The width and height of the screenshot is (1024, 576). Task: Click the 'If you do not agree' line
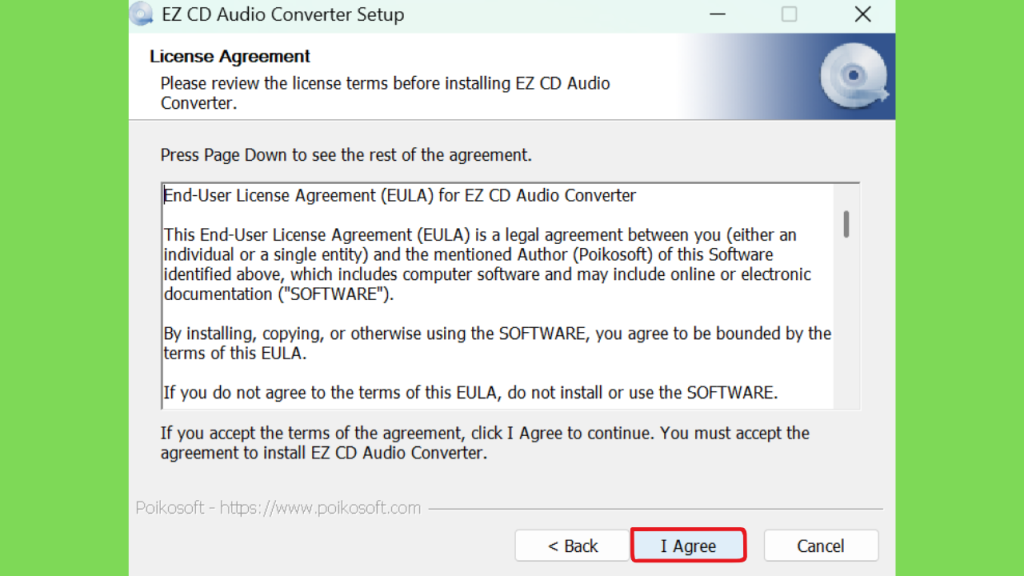point(470,392)
